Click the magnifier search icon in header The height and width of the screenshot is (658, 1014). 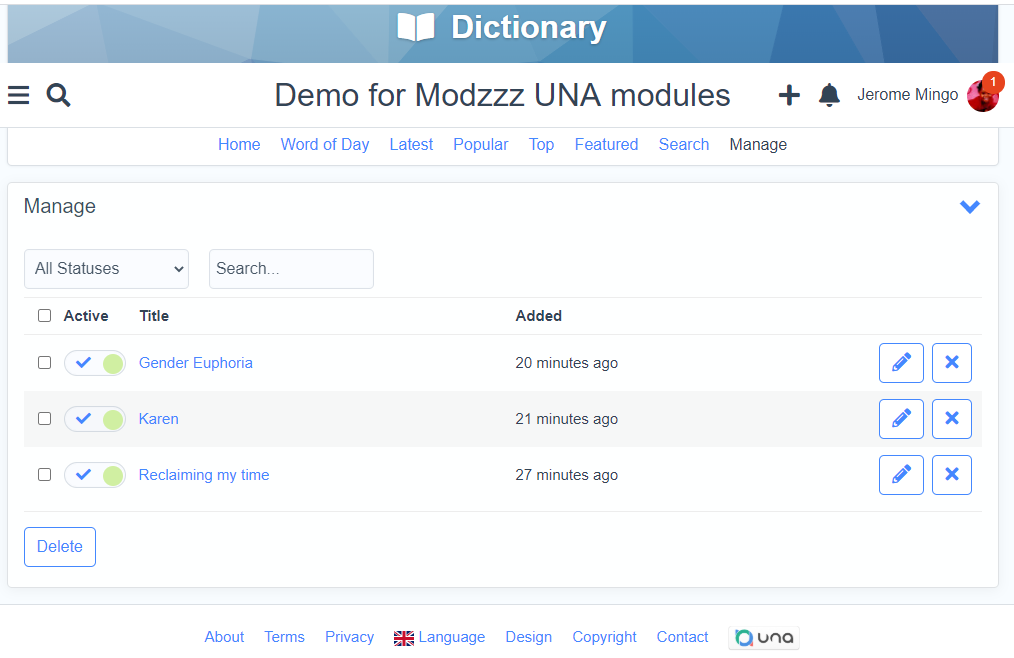[59, 95]
